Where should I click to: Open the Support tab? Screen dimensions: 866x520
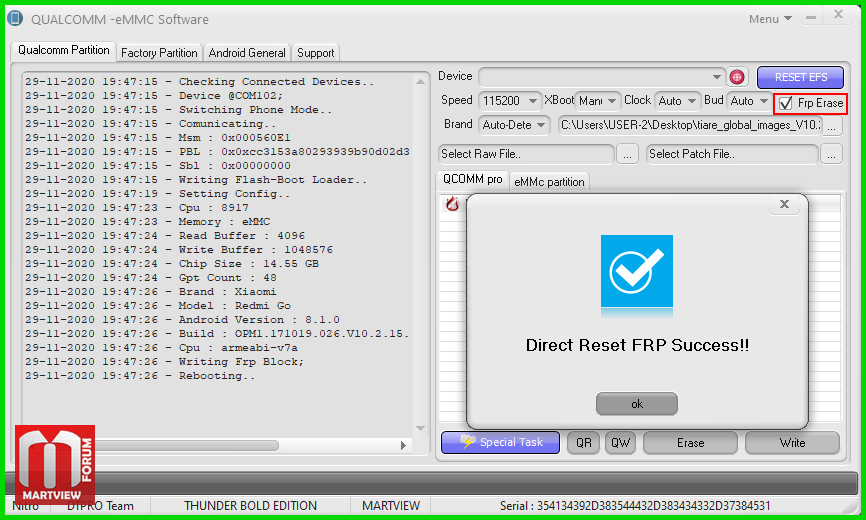[315, 53]
